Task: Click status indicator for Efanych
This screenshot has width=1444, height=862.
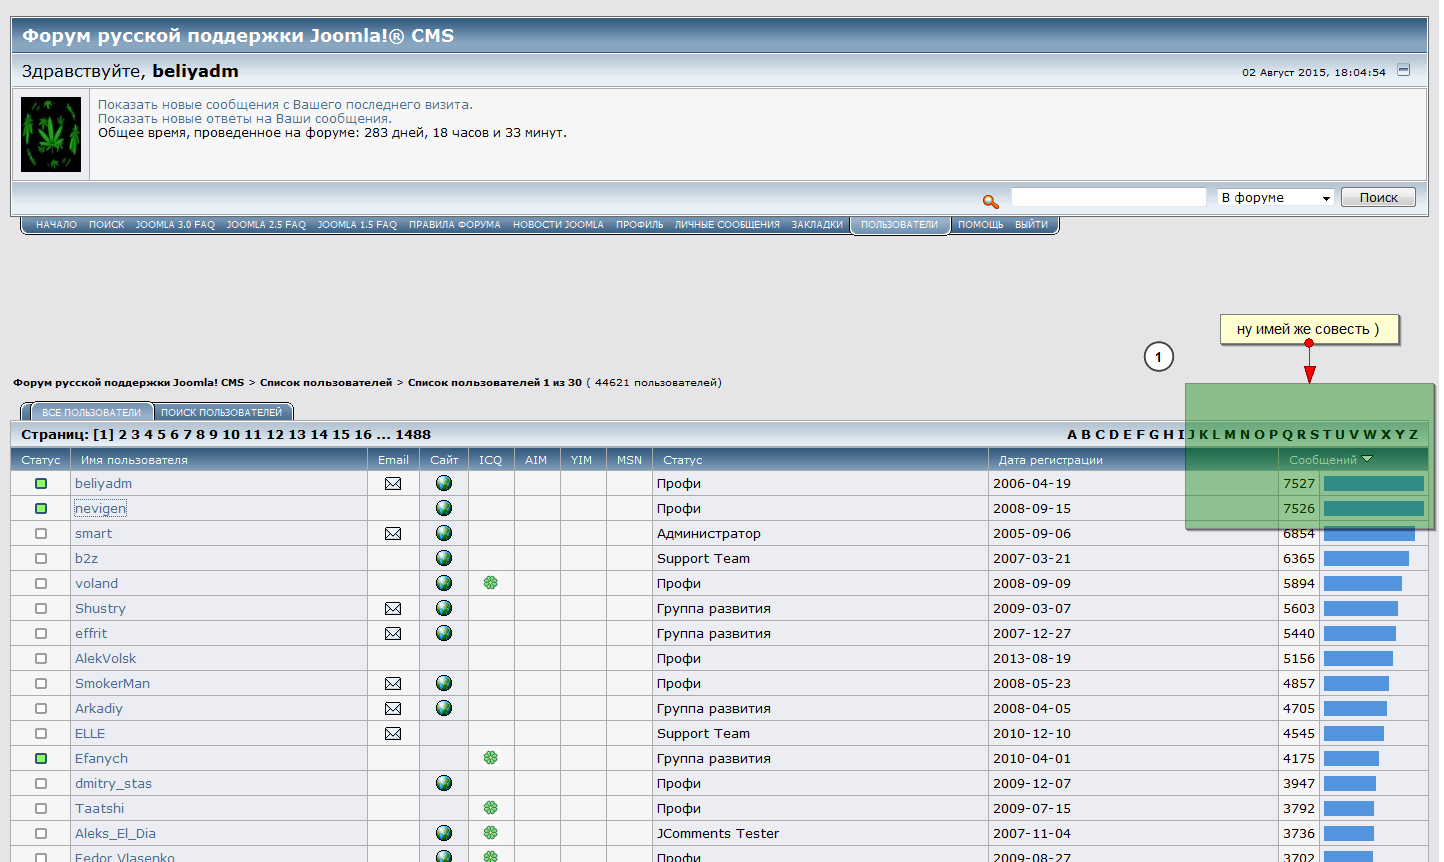Action: pyautogui.click(x=41, y=759)
